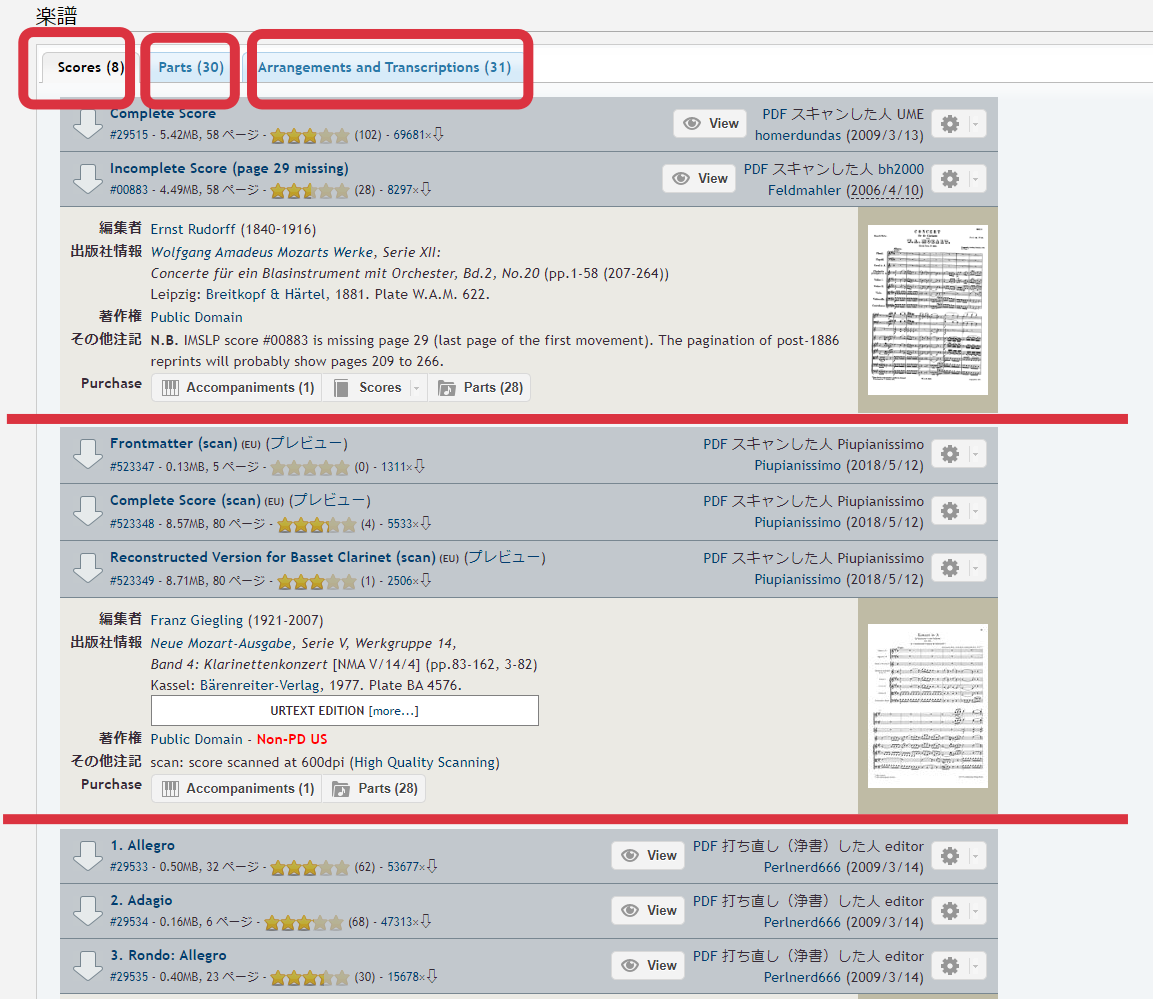Click download arrow icon for 3. Rondo: Allegro
Image resolution: width=1153 pixels, height=999 pixels.
[89, 965]
